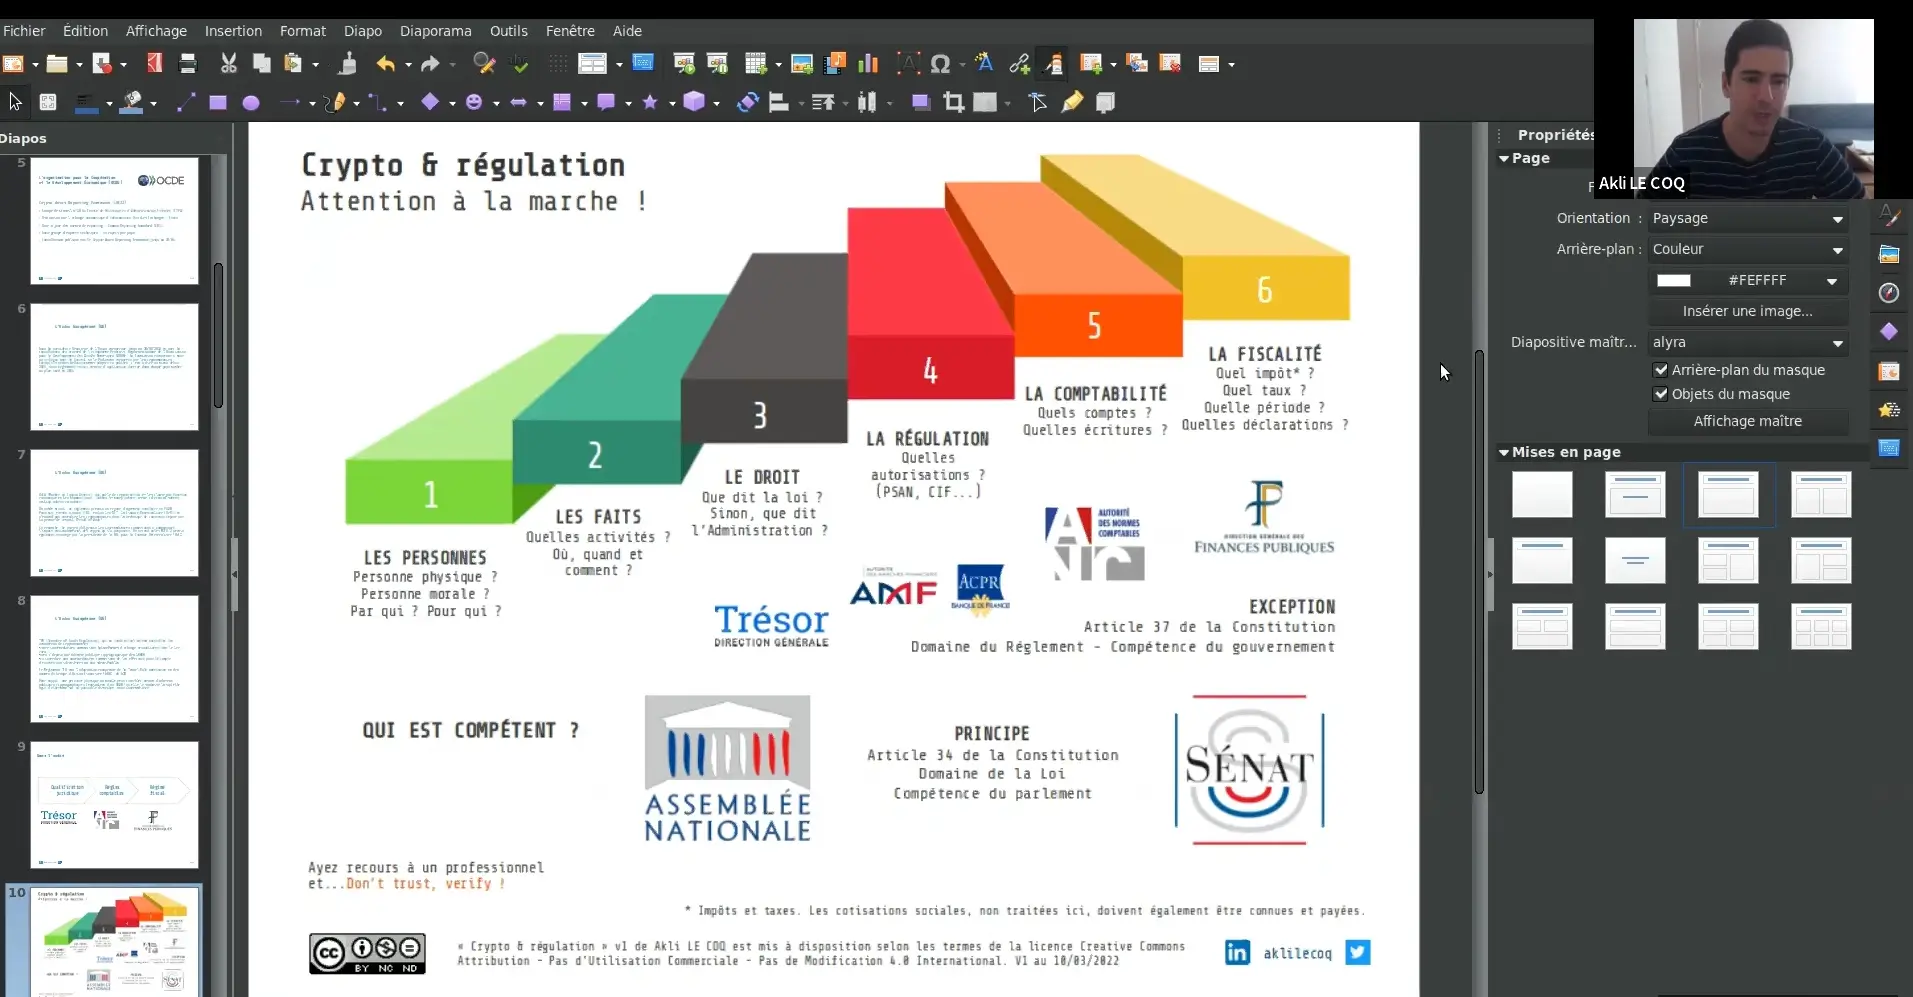Open the Stars shapes dropdown arrow

pyautogui.click(x=671, y=103)
